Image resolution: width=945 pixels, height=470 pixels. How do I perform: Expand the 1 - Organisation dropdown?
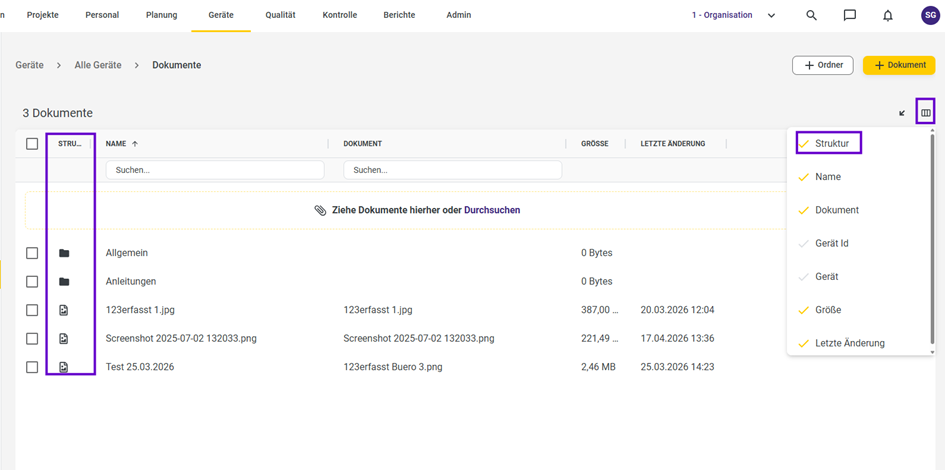tap(771, 16)
